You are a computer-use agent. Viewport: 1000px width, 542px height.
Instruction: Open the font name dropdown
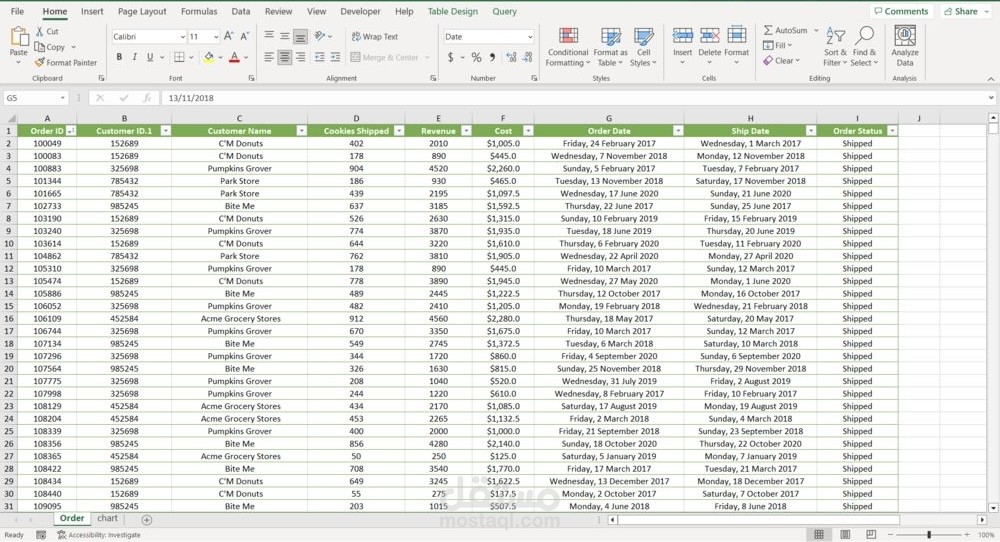(182, 37)
